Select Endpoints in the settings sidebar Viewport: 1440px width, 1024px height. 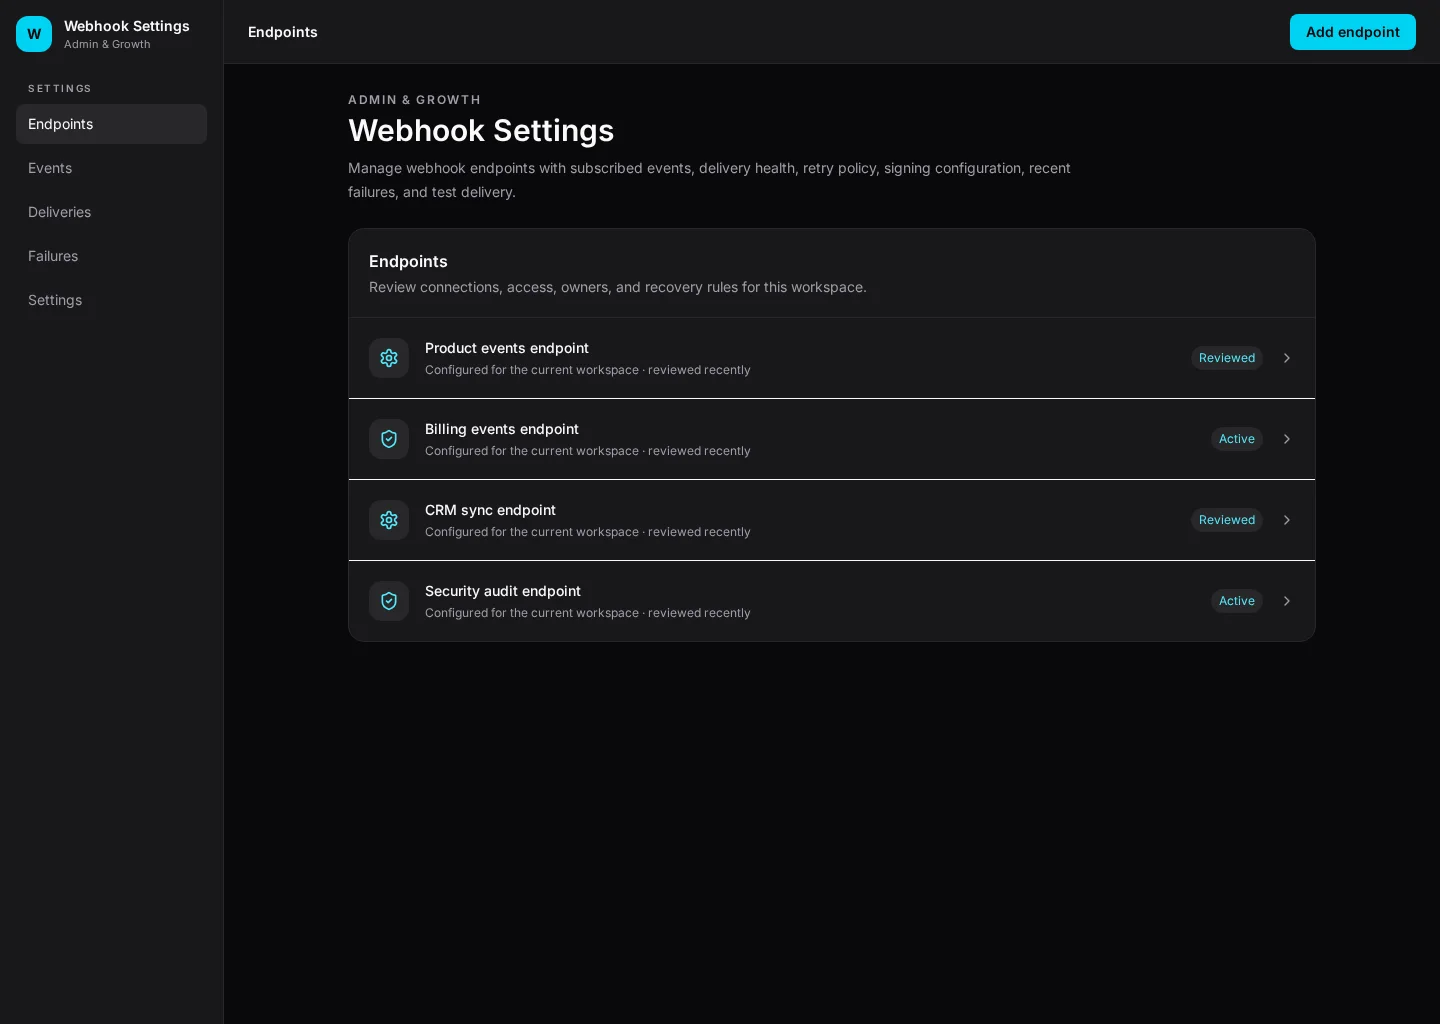111,124
